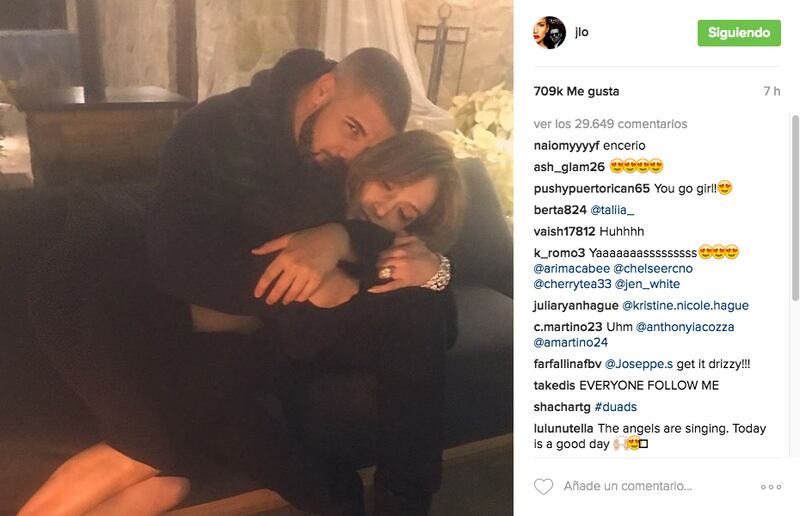800x516 pixels.
Task: Click the posted photo
Action: tap(257, 258)
